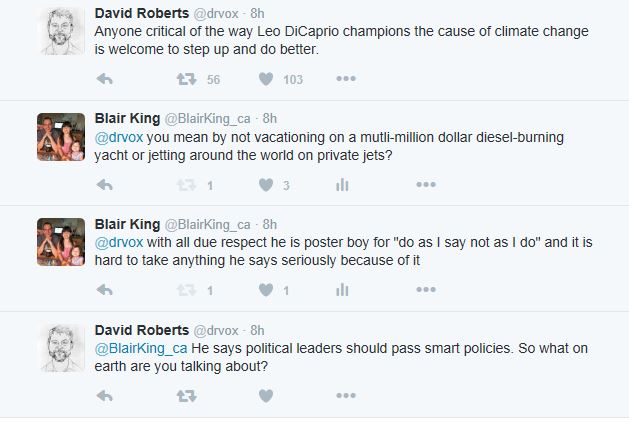View analytics for the 'poster boy' tweet
The width and height of the screenshot is (629, 423).
click(342, 291)
